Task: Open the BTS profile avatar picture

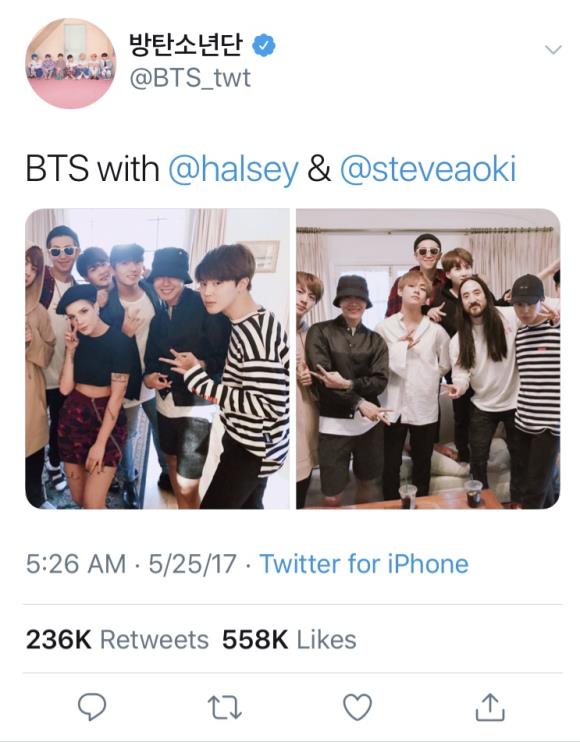Action: tap(70, 63)
